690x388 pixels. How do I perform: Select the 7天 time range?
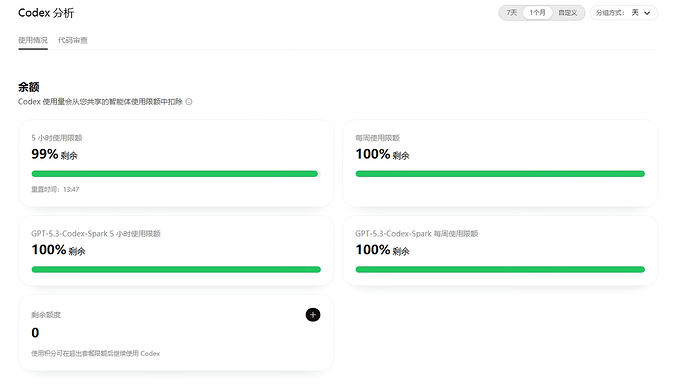[x=511, y=13]
